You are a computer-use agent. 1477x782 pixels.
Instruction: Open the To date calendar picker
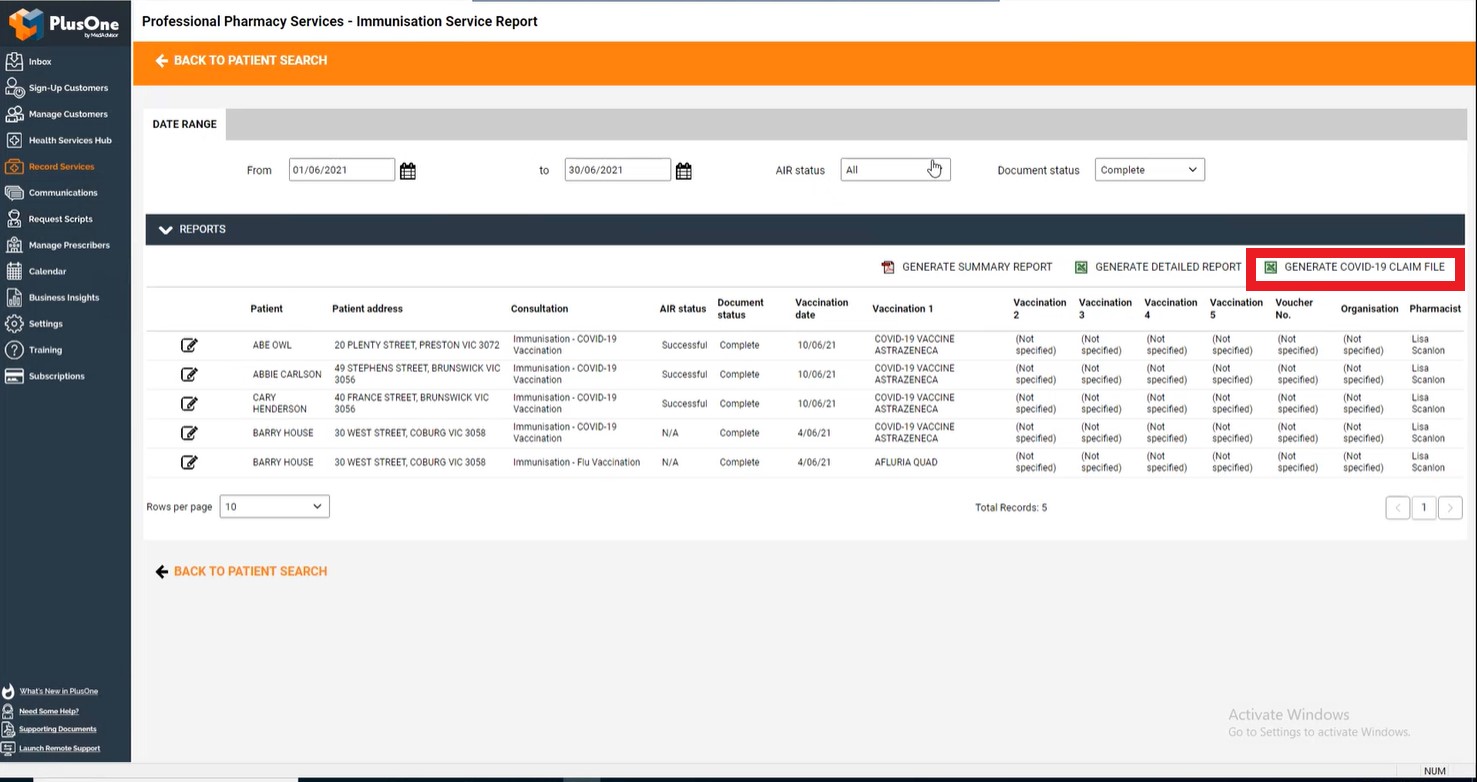click(684, 171)
